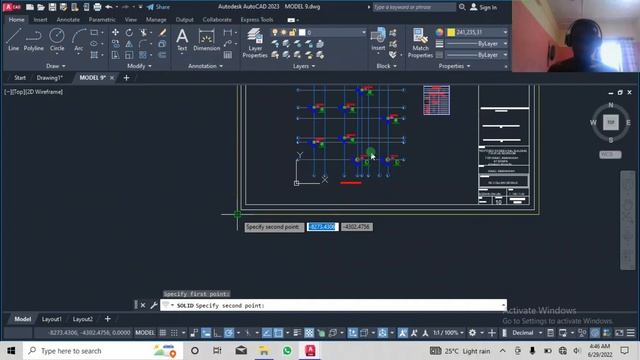Click the MODEL space button in status bar
The image size is (640, 360).
click(x=145, y=333)
